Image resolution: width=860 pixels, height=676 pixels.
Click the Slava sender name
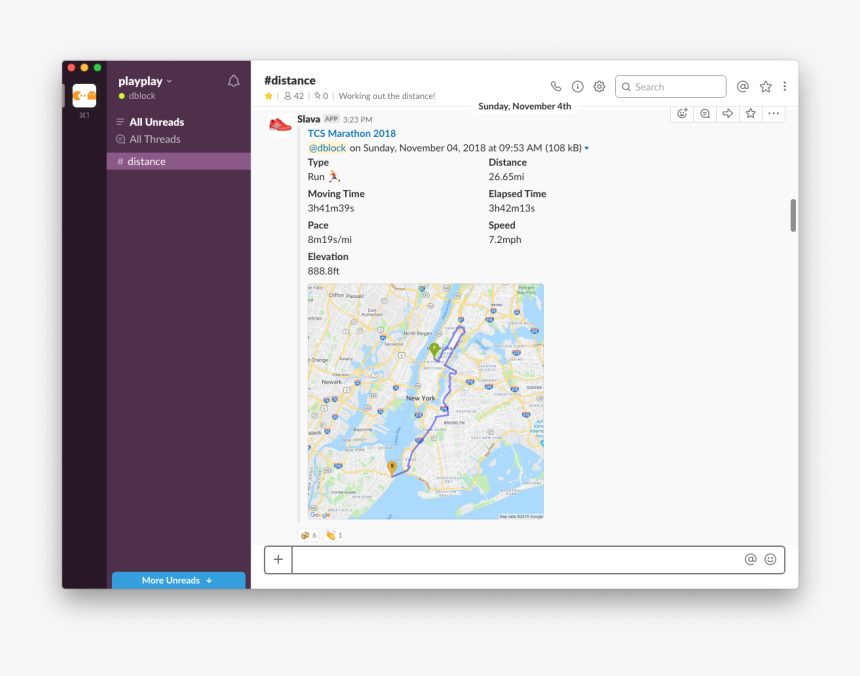308,119
